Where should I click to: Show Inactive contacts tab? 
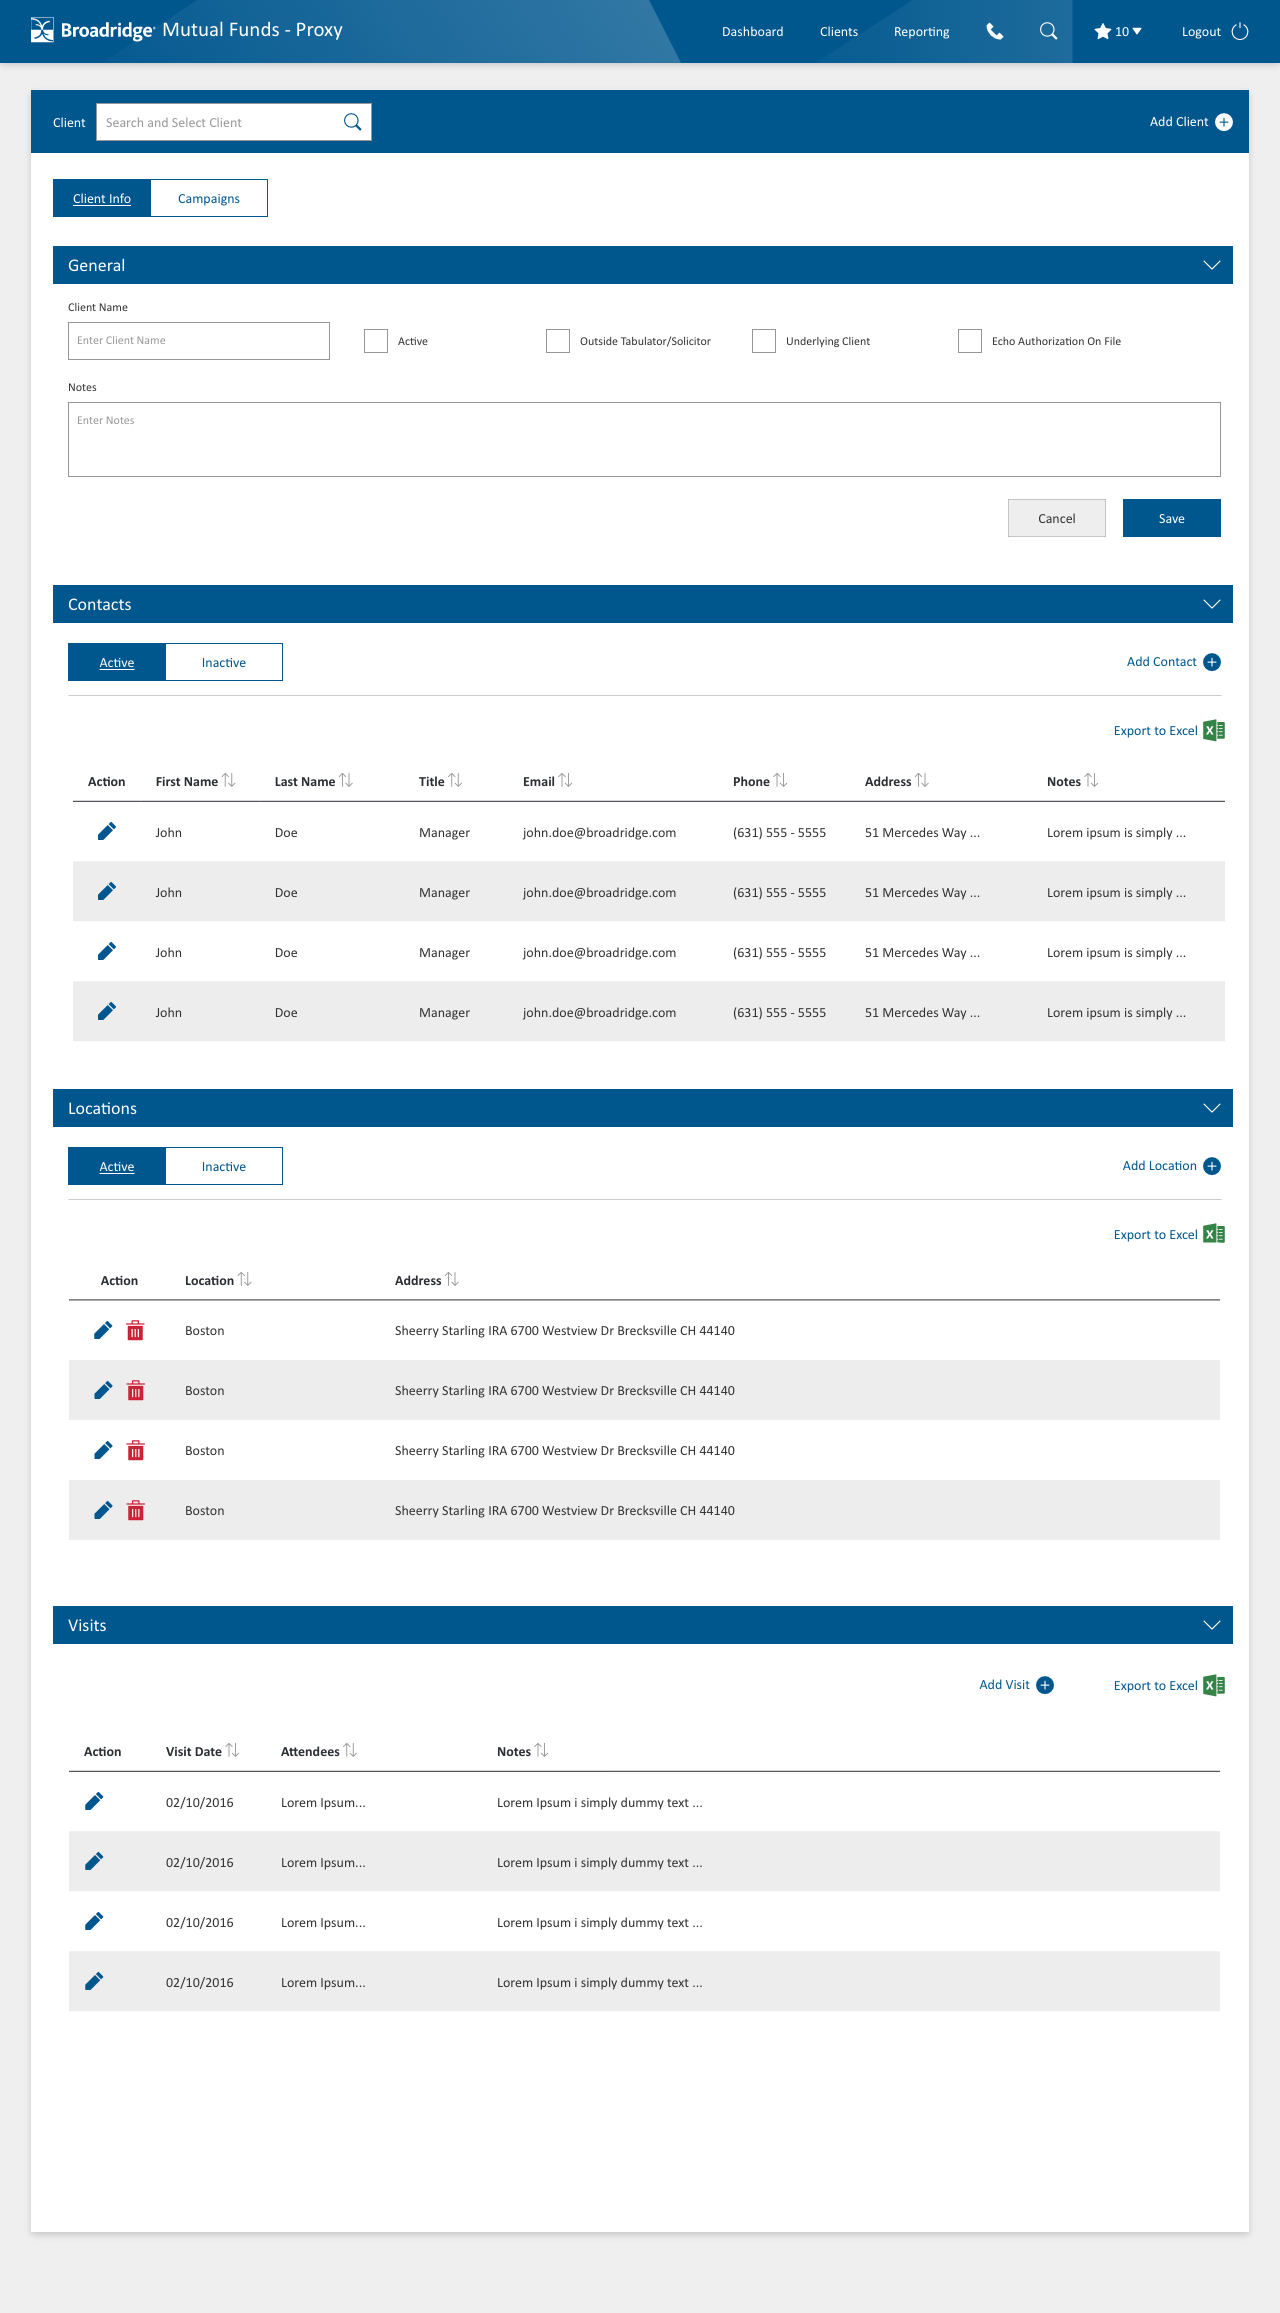point(224,662)
